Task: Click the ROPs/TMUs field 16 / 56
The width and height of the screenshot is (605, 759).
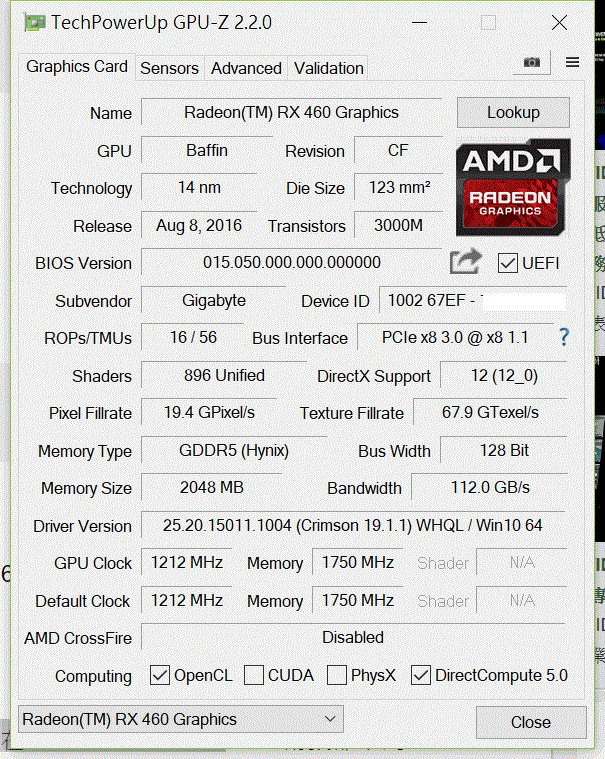Action: tap(193, 337)
